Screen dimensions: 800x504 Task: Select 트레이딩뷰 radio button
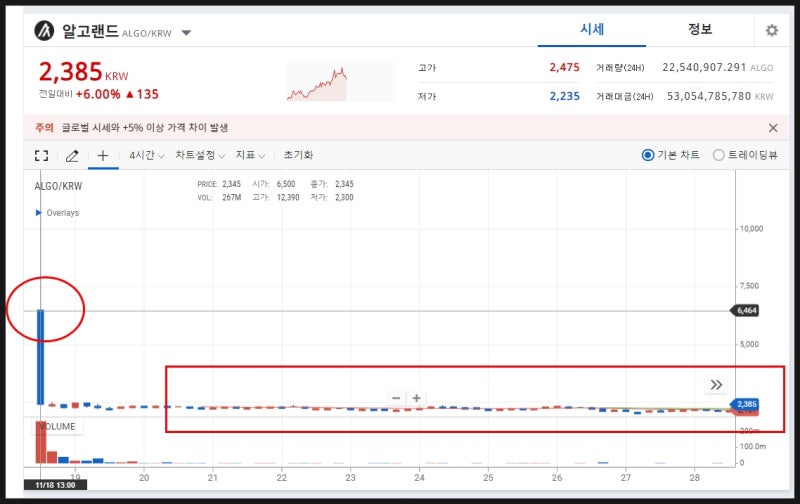click(x=718, y=155)
